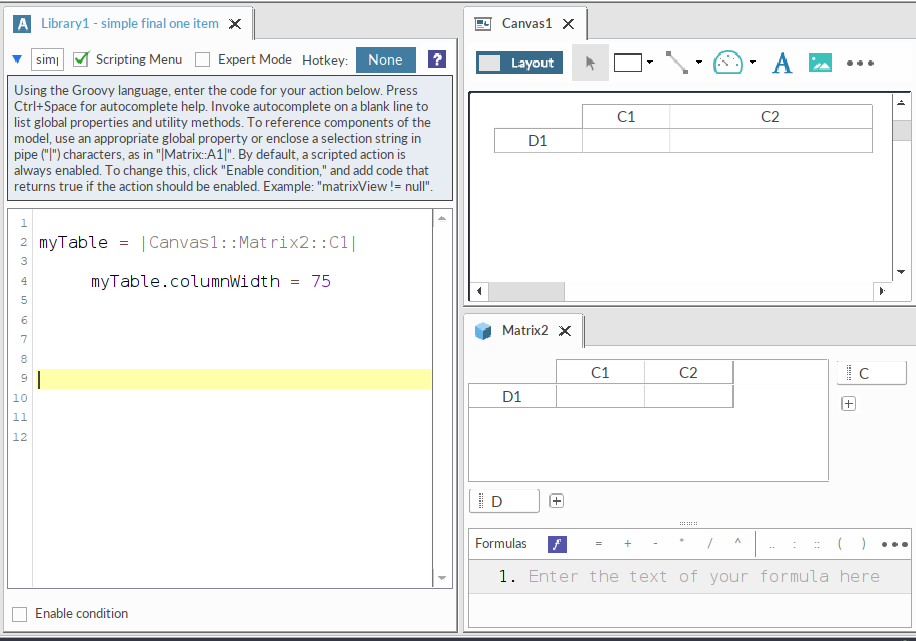Select the text box A tool
The image size is (916, 641).
pos(782,63)
